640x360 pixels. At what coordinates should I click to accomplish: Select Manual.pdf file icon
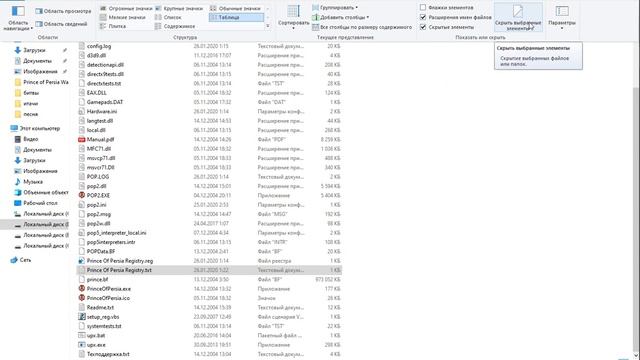pyautogui.click(x=82, y=140)
